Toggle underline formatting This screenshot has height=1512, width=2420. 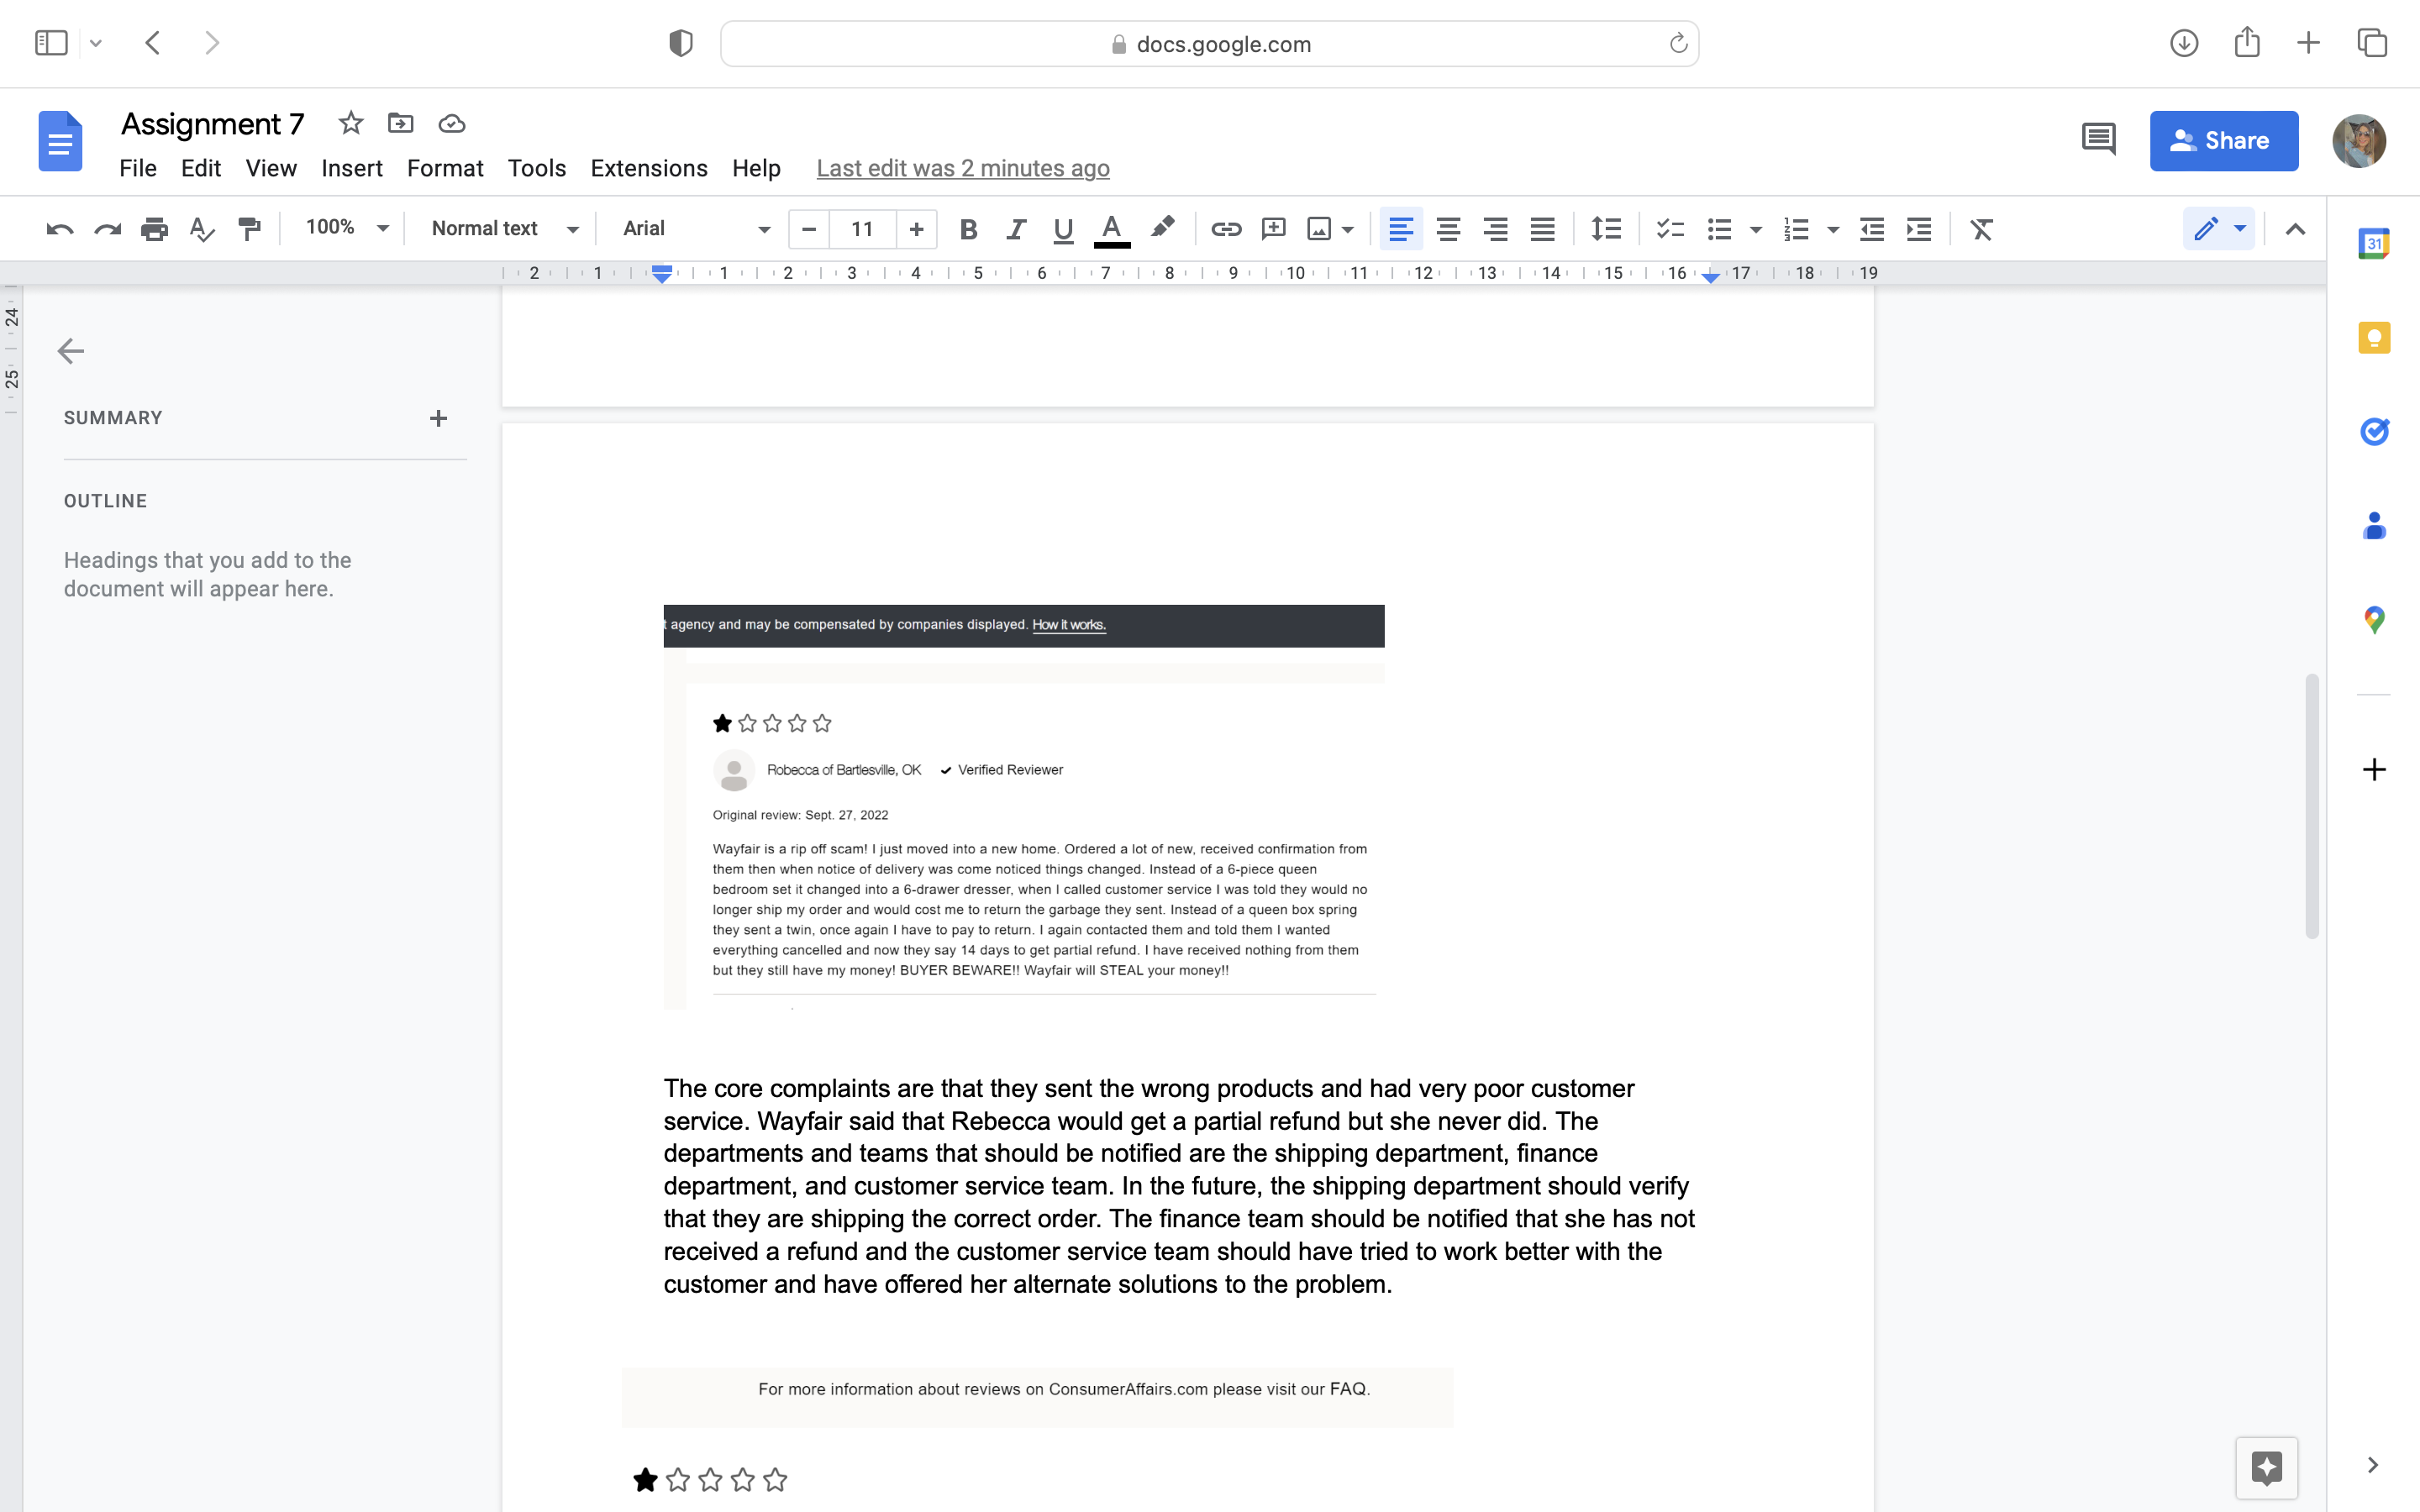(1062, 229)
